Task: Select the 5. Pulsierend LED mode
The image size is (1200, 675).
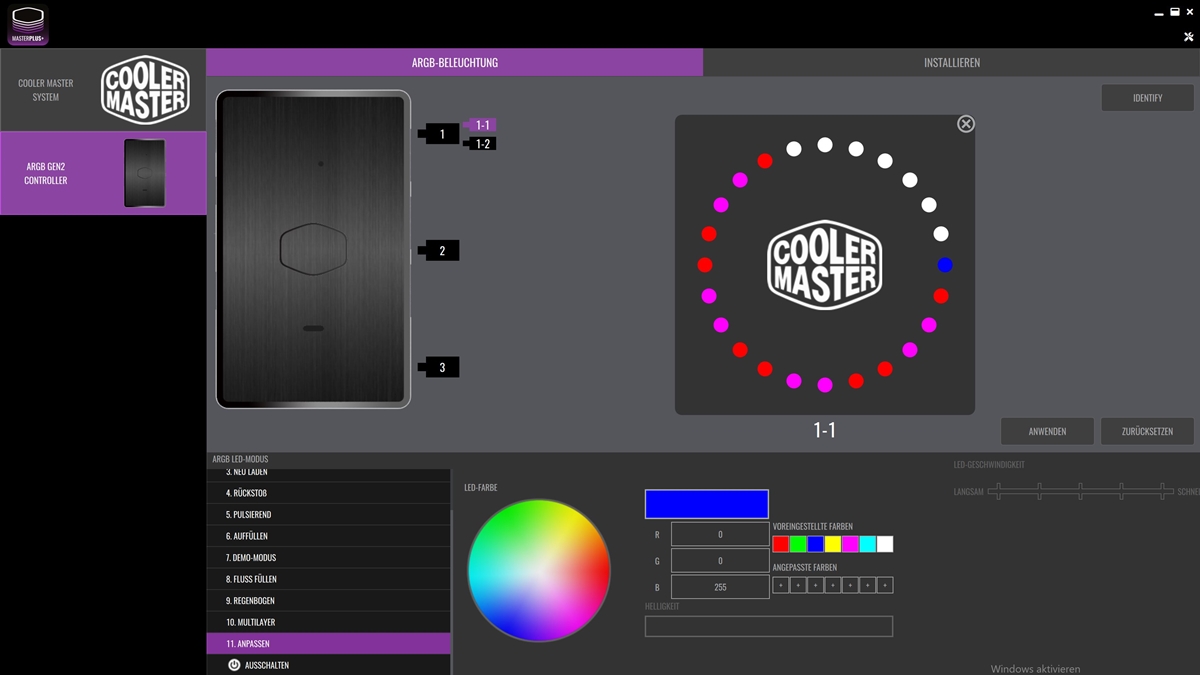Action: pyautogui.click(x=329, y=514)
